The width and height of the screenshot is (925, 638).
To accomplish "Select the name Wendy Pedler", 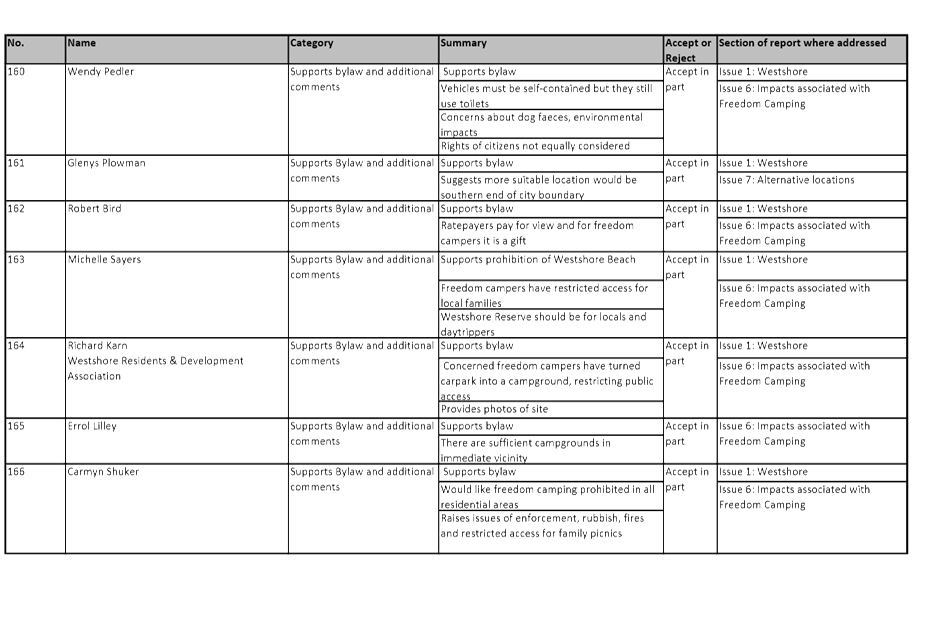I will pos(101,71).
